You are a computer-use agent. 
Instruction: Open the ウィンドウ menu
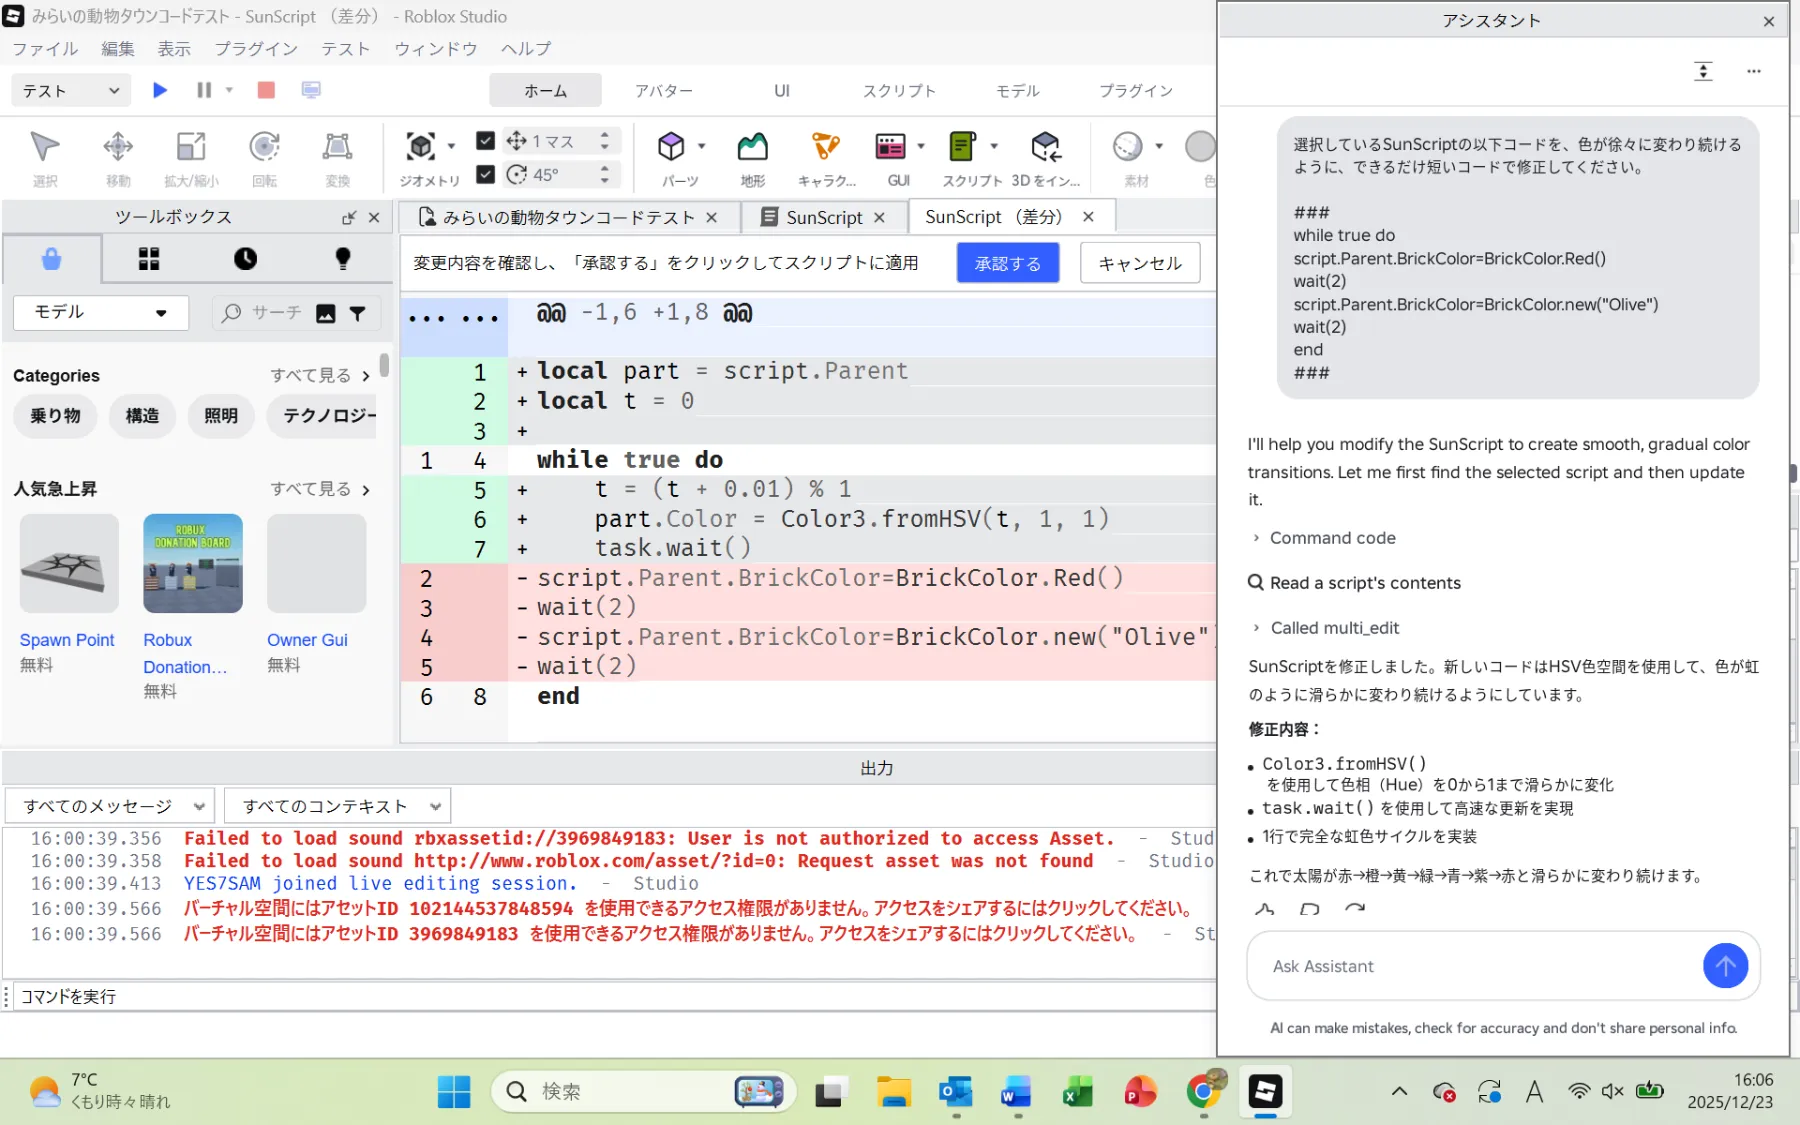pos(435,49)
